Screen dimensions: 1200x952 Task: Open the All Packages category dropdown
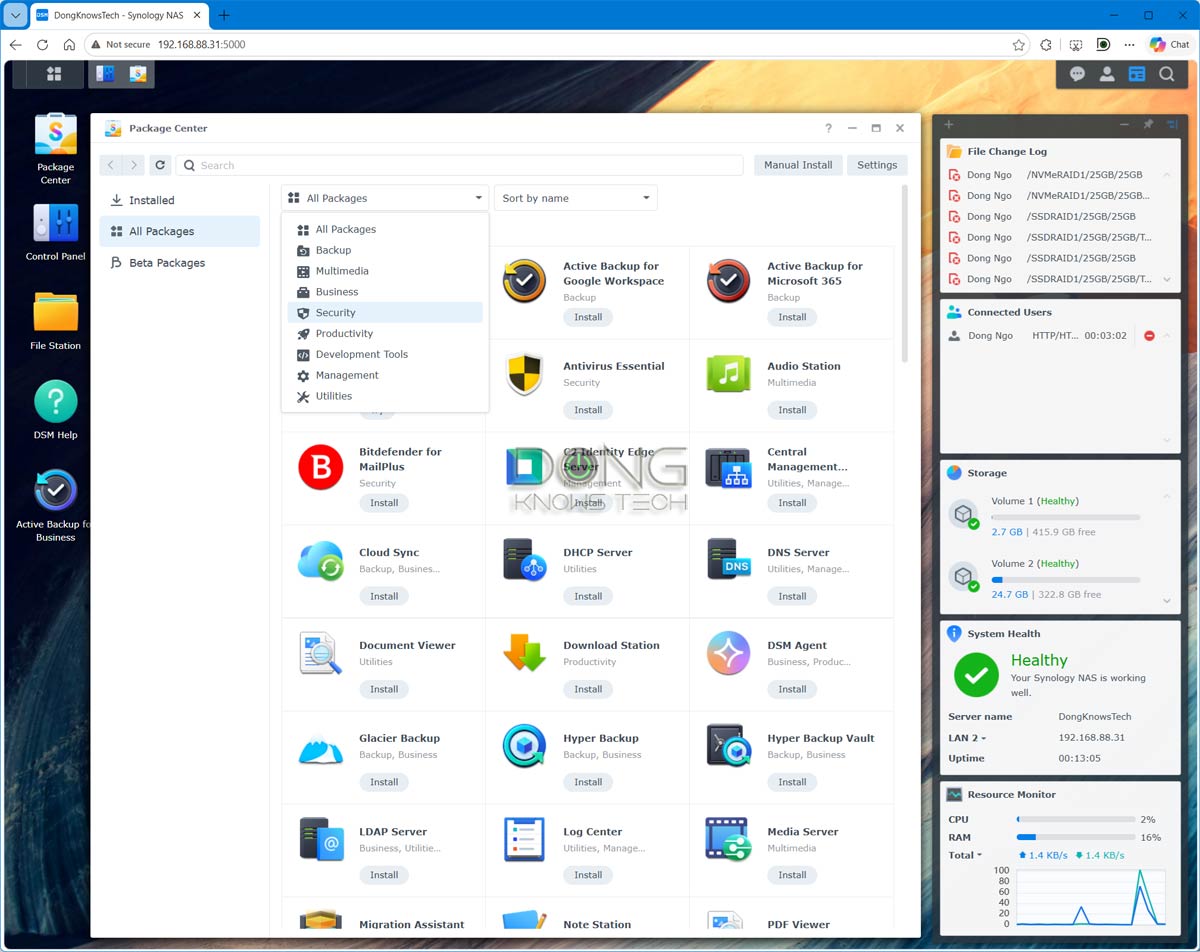point(385,198)
